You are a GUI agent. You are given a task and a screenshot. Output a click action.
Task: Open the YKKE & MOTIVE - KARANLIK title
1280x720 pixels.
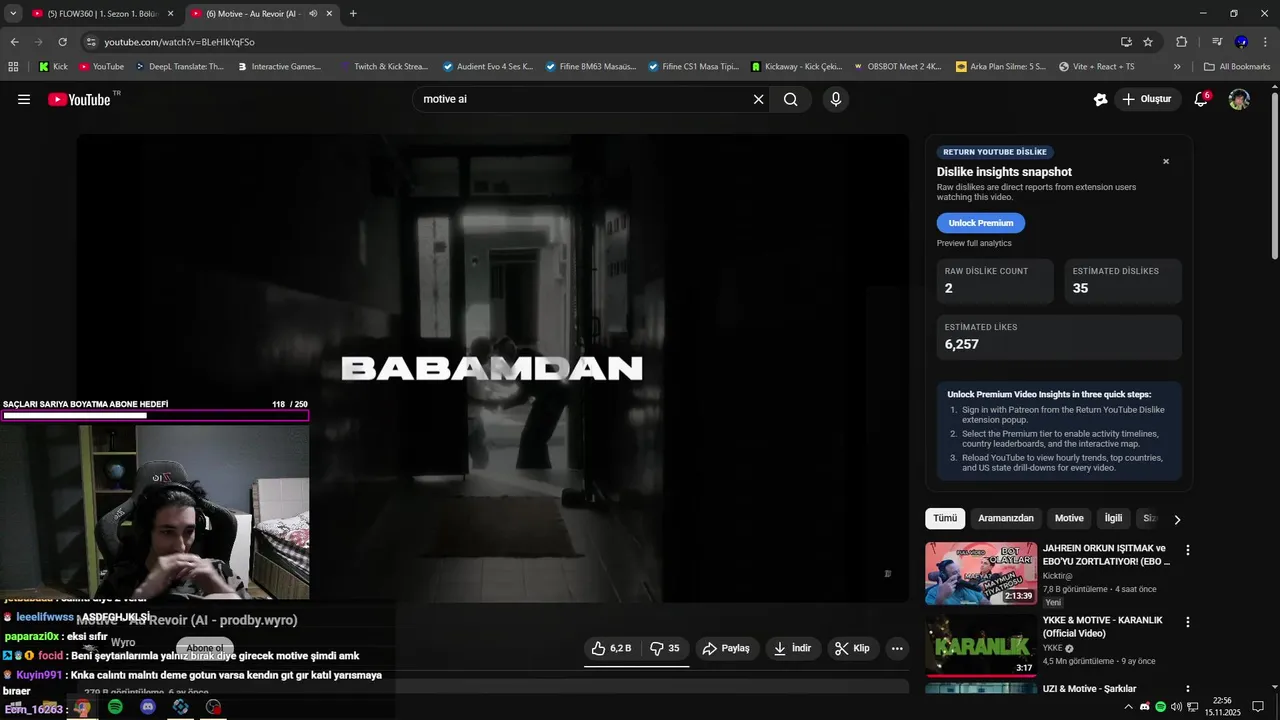(x=1102, y=626)
